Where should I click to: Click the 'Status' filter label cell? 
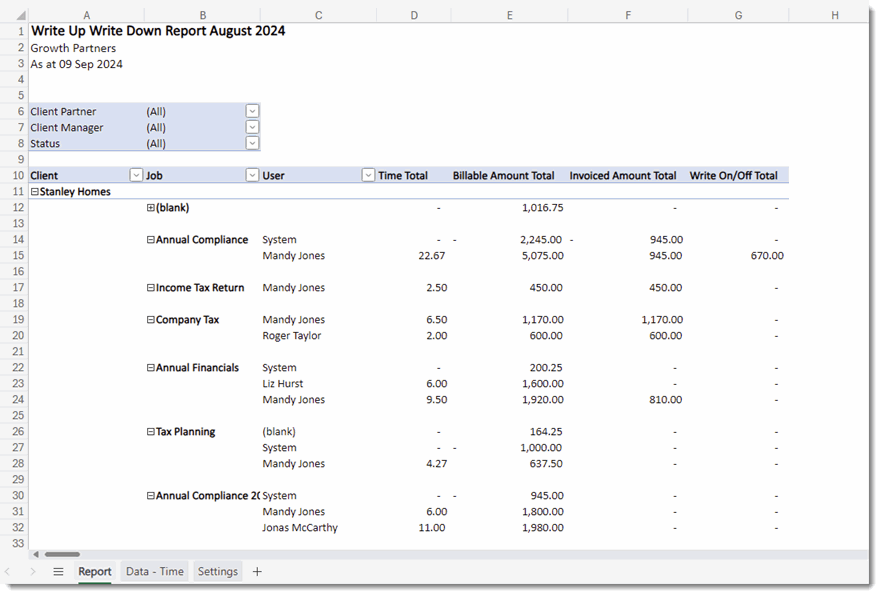[x=45, y=143]
